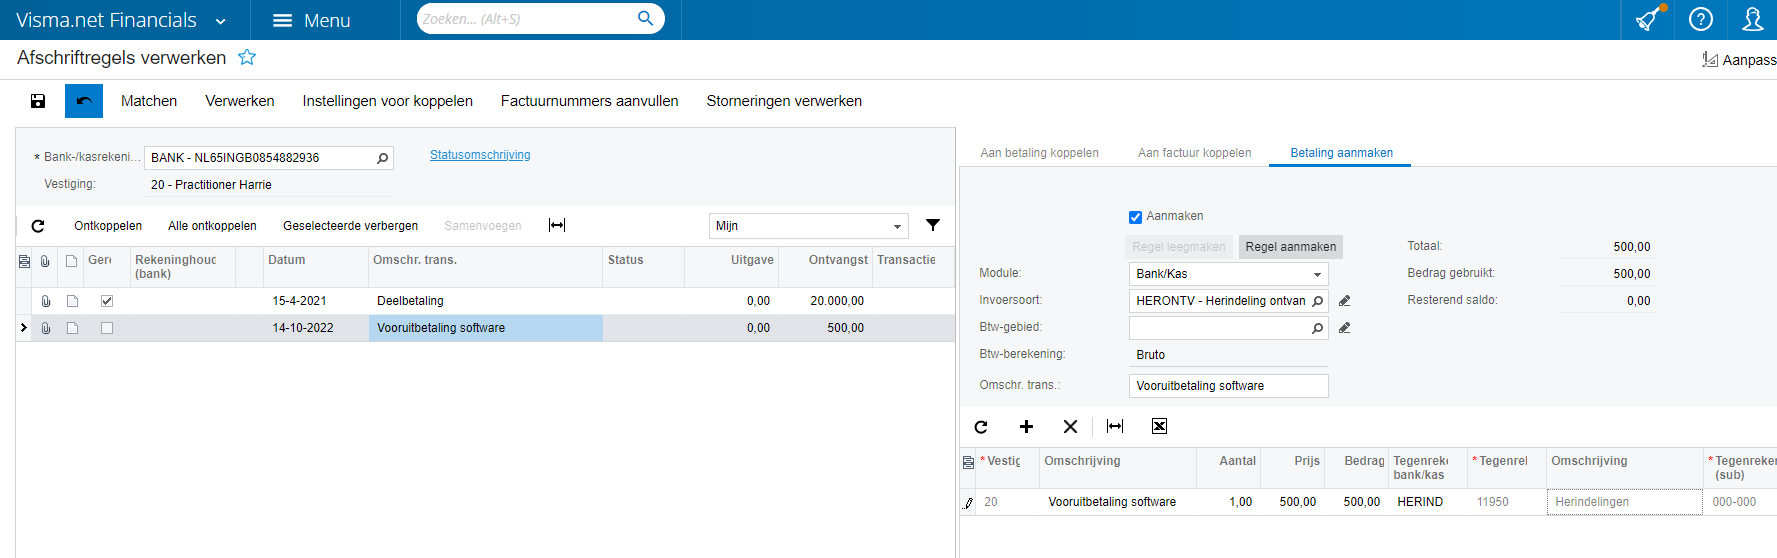The height and width of the screenshot is (558, 1777).
Task: Add a new detail line with plus
Action: (x=1026, y=427)
